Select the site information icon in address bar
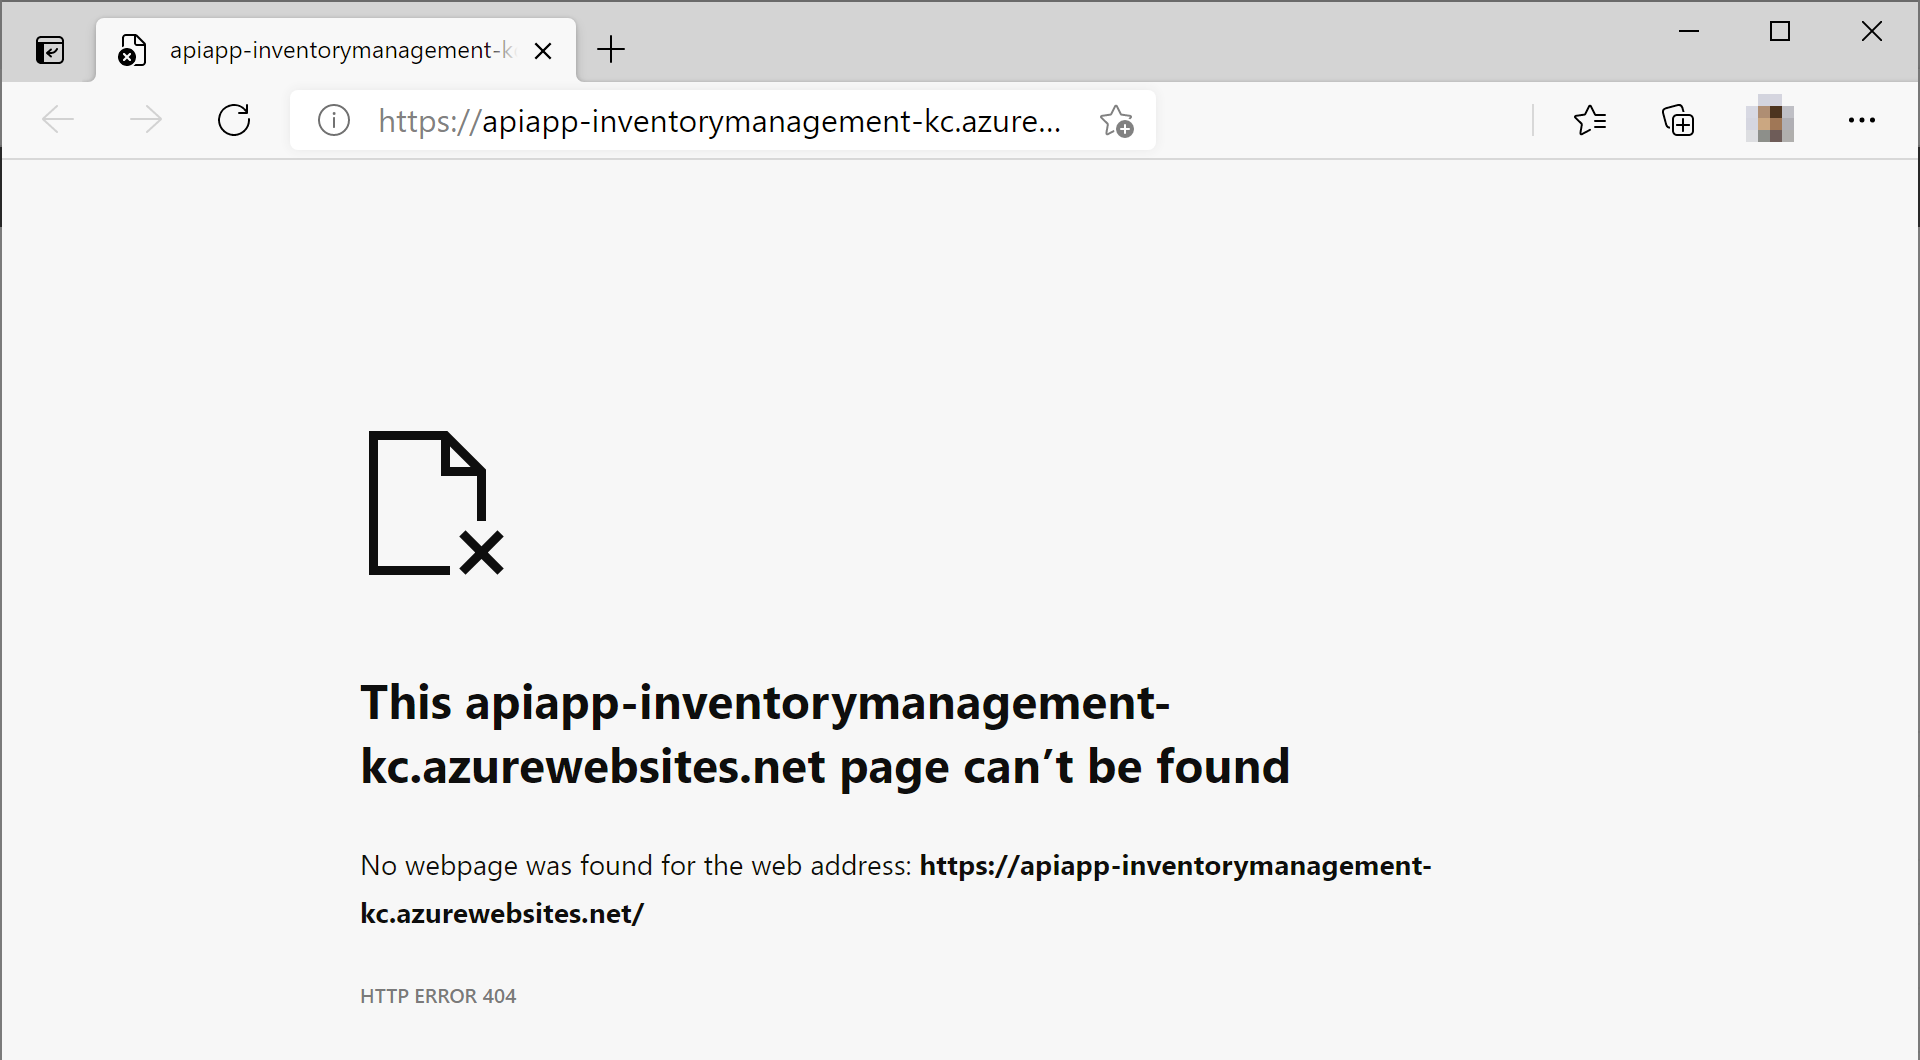Image resolution: width=1920 pixels, height=1060 pixels. click(333, 120)
